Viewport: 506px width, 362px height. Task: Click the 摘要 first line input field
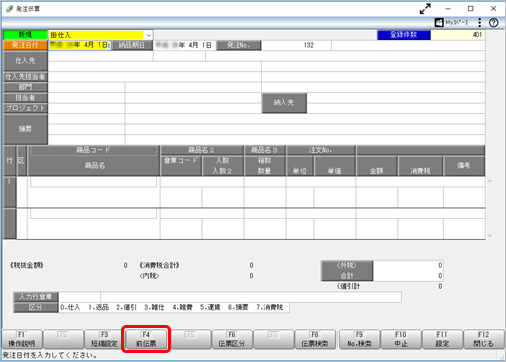coord(87,119)
